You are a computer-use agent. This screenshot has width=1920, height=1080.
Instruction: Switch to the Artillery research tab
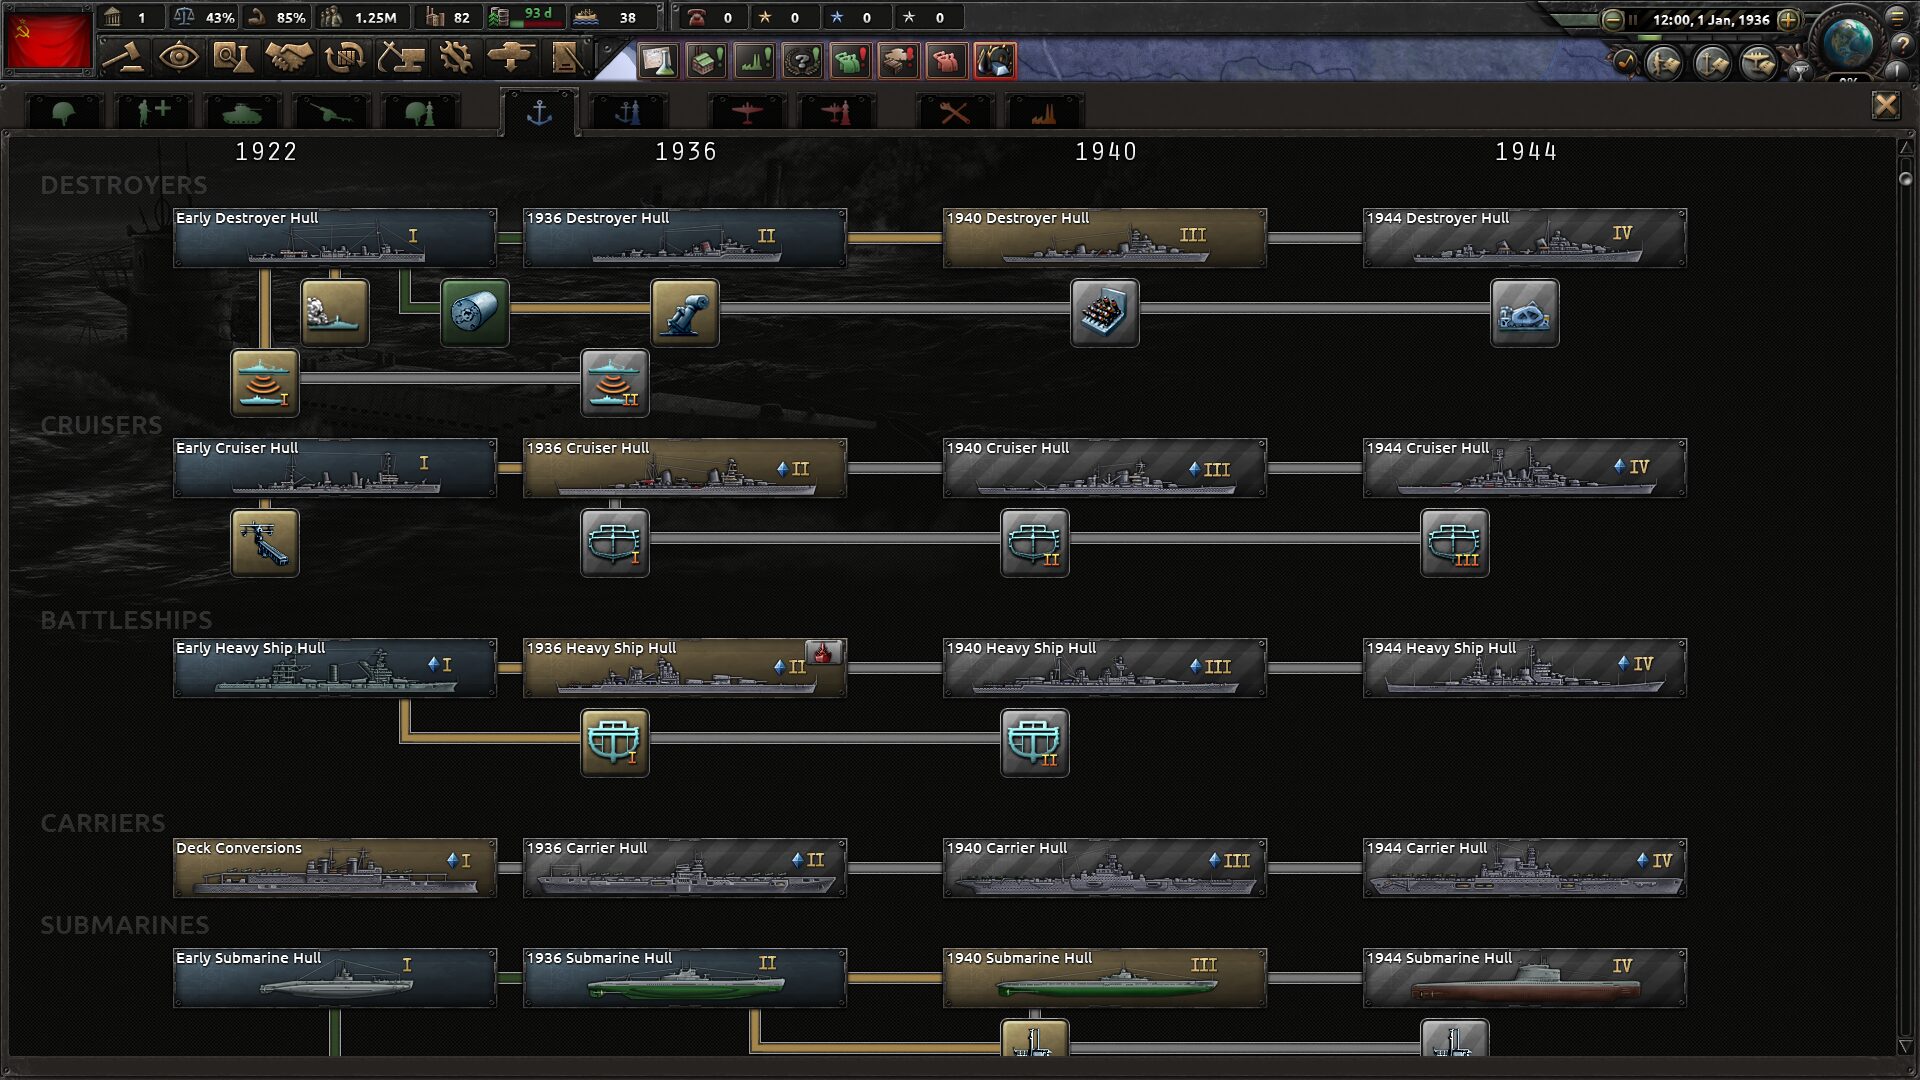coord(331,112)
